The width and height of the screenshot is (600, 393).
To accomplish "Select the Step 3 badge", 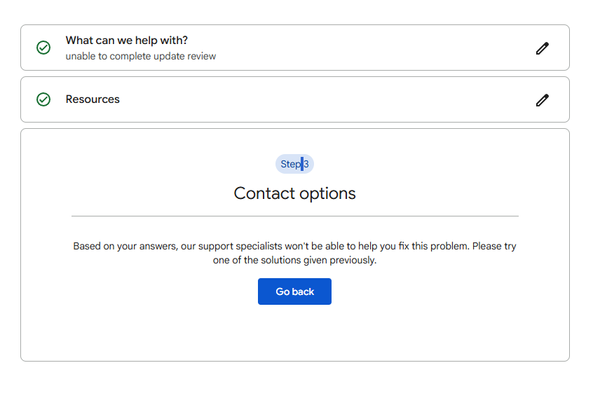I will pos(295,164).
